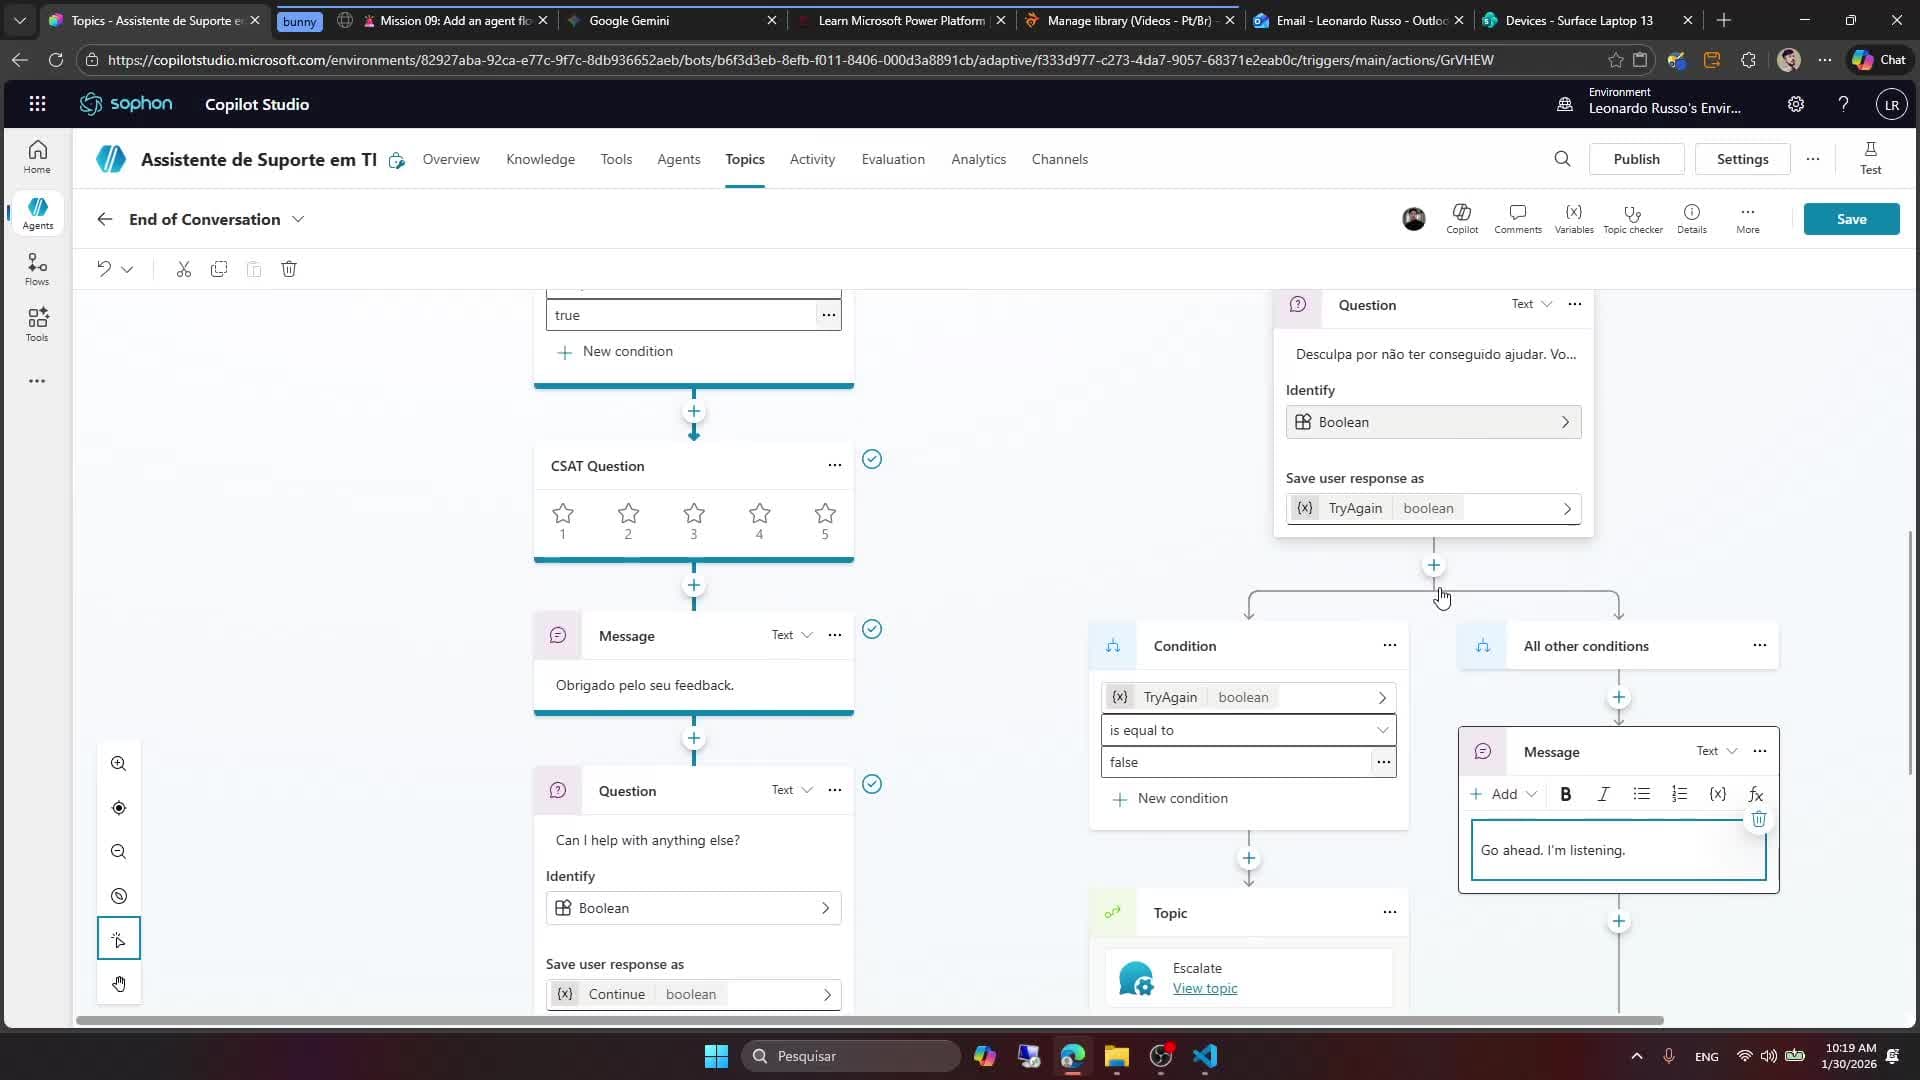The height and width of the screenshot is (1080, 1920).
Task: Switch to the Knowledge tab
Action: 540,159
